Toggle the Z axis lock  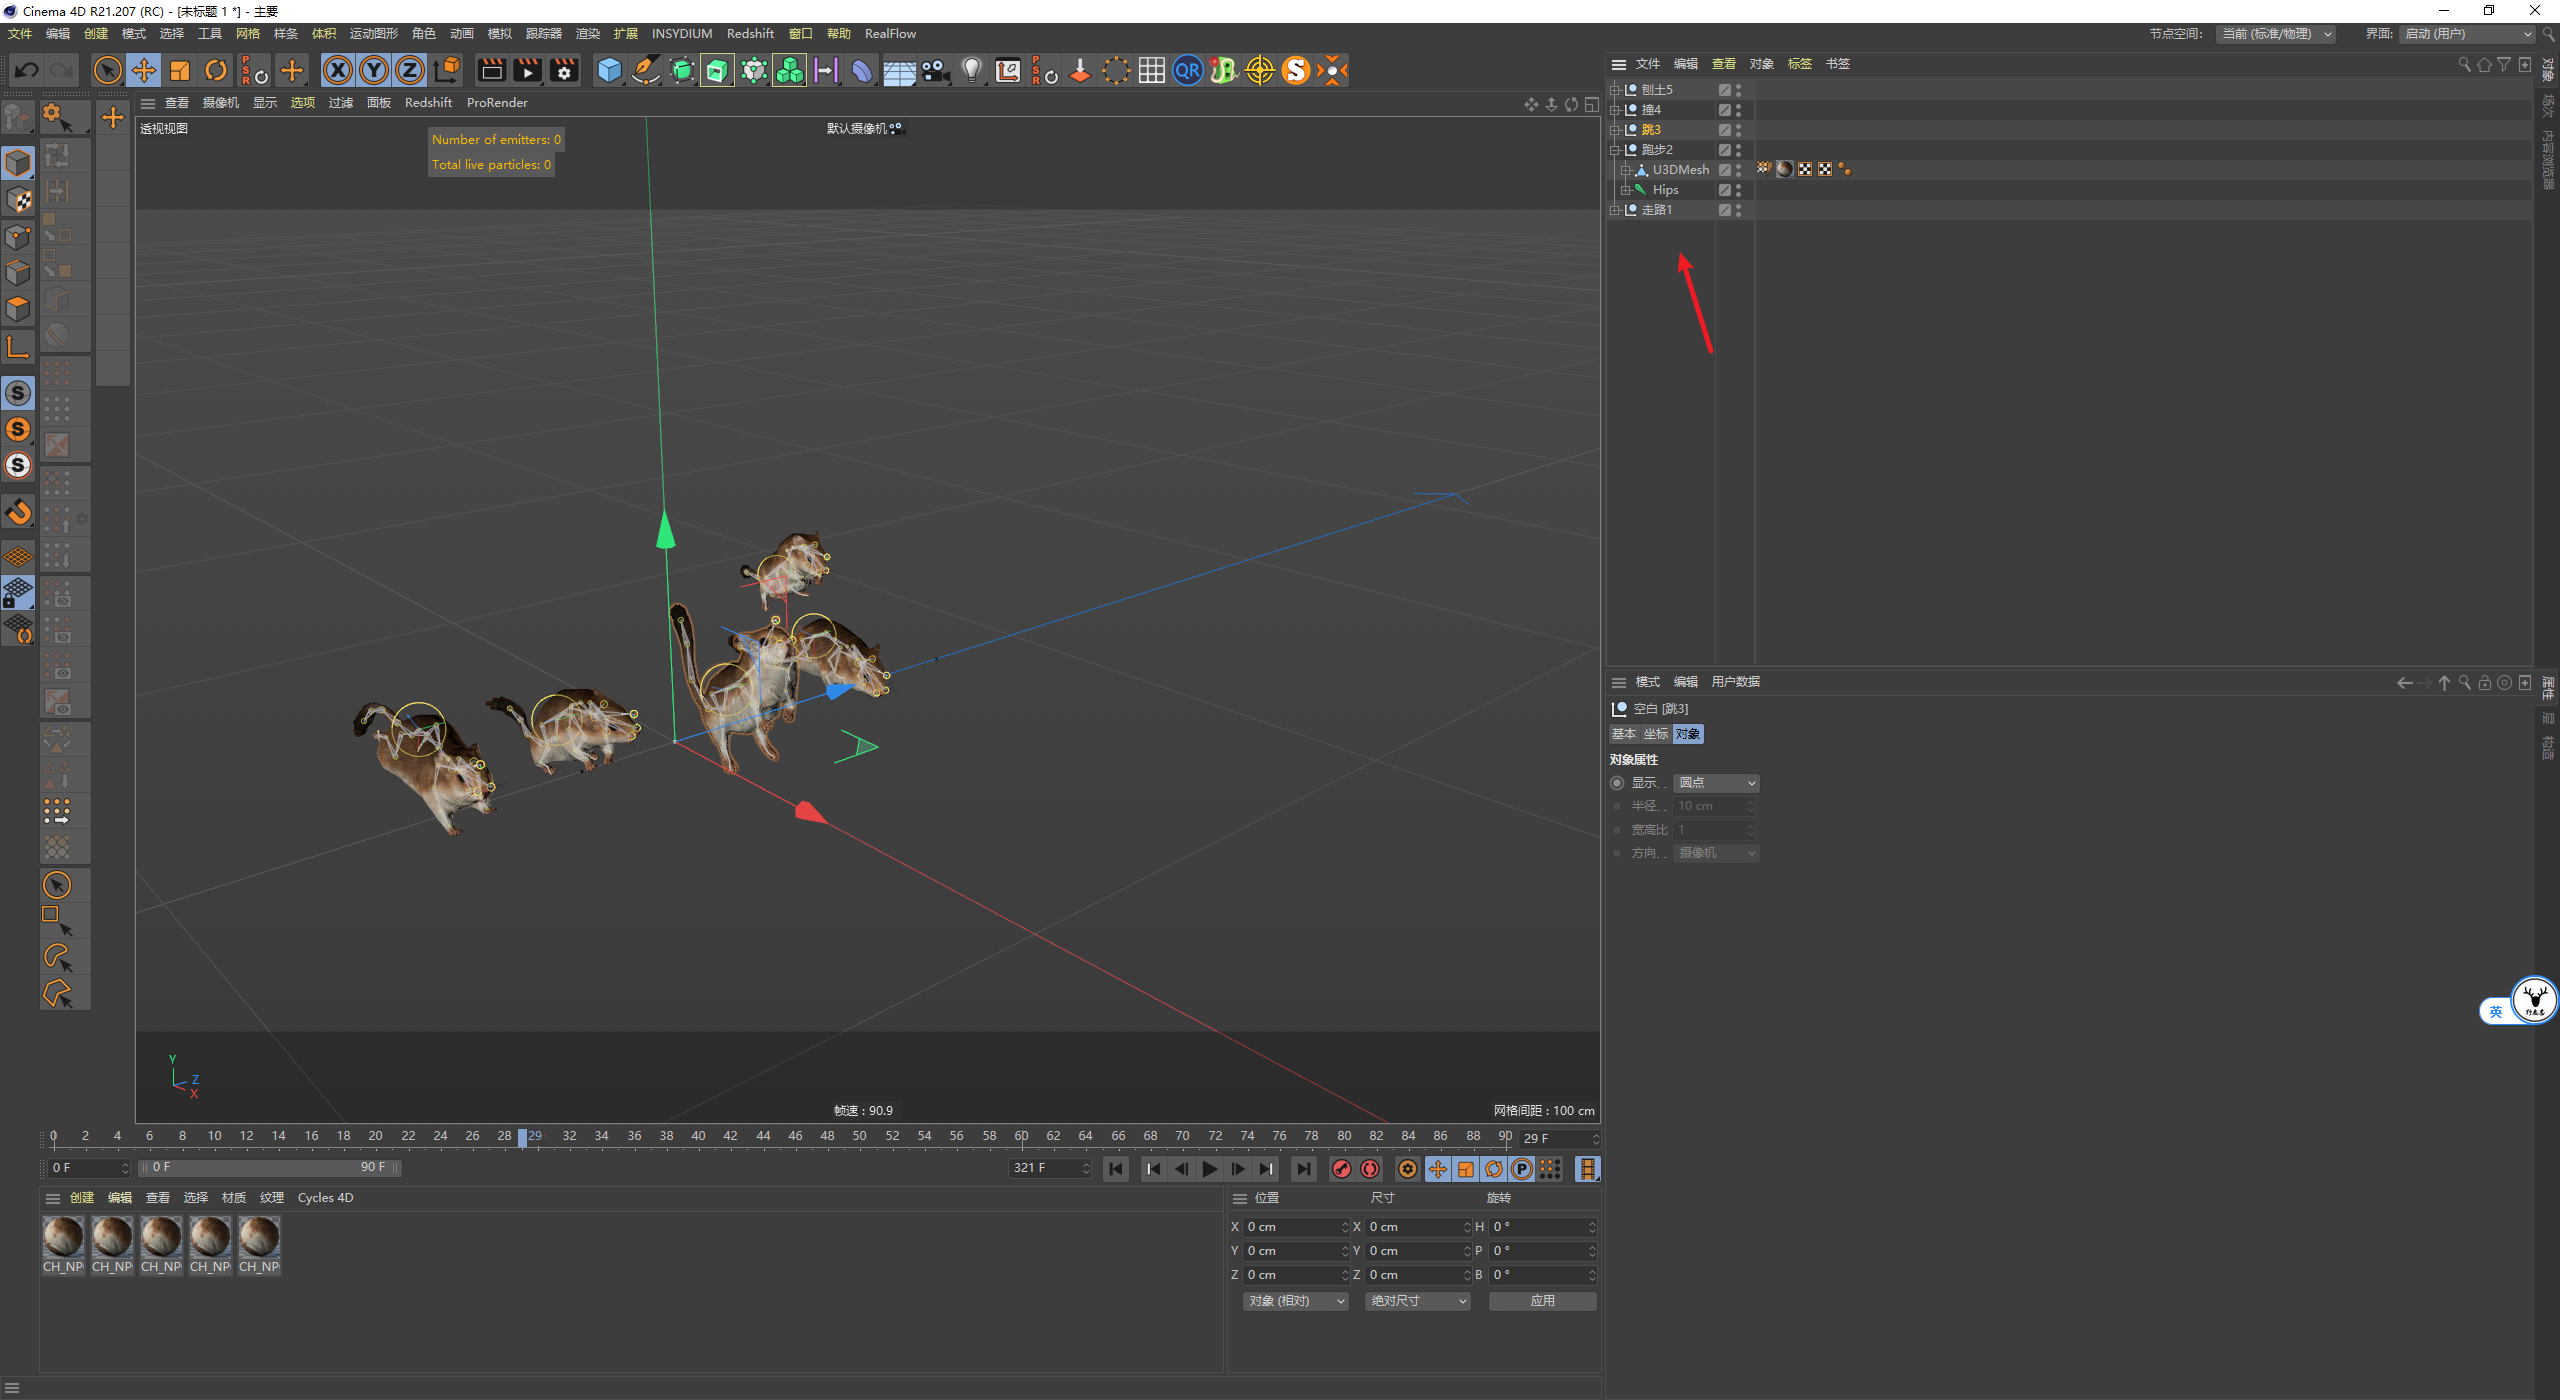[410, 70]
